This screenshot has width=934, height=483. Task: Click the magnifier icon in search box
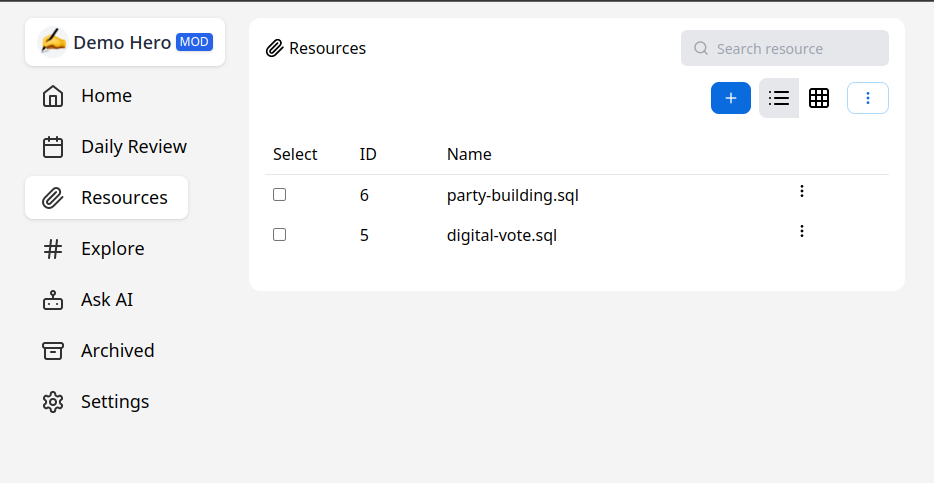tap(701, 48)
